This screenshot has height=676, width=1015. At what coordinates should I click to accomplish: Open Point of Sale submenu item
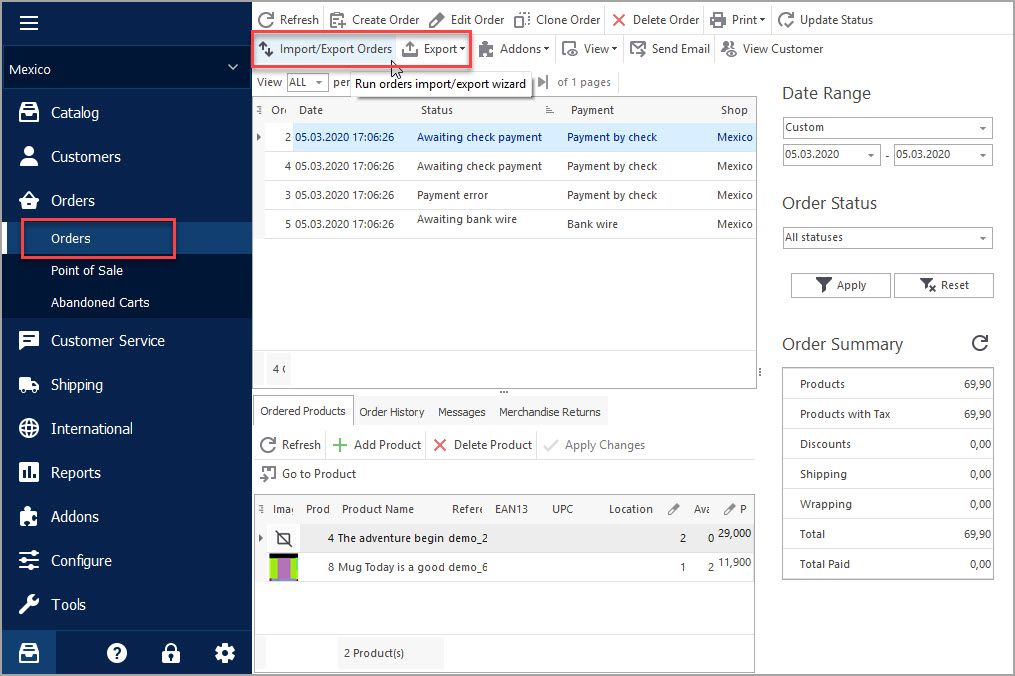87,271
